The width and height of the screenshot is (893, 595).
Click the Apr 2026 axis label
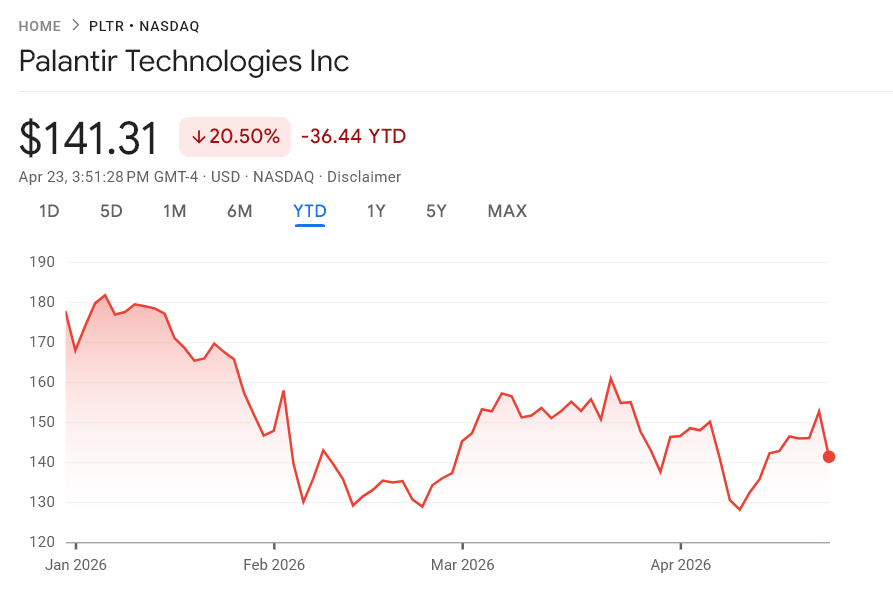tap(680, 564)
